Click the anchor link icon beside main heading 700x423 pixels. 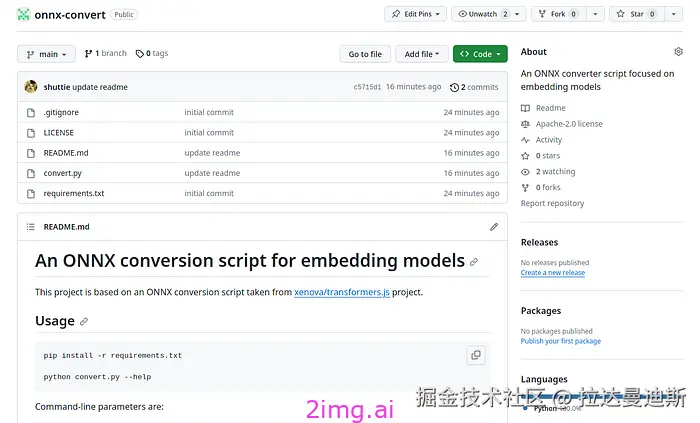[474, 262]
